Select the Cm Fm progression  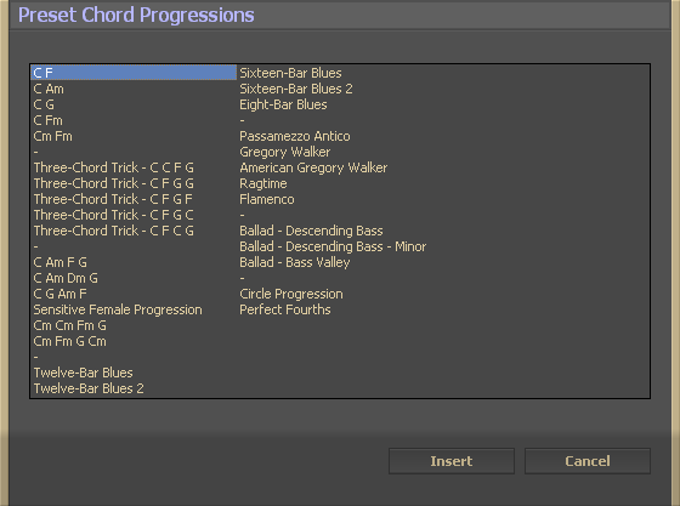tap(53, 136)
